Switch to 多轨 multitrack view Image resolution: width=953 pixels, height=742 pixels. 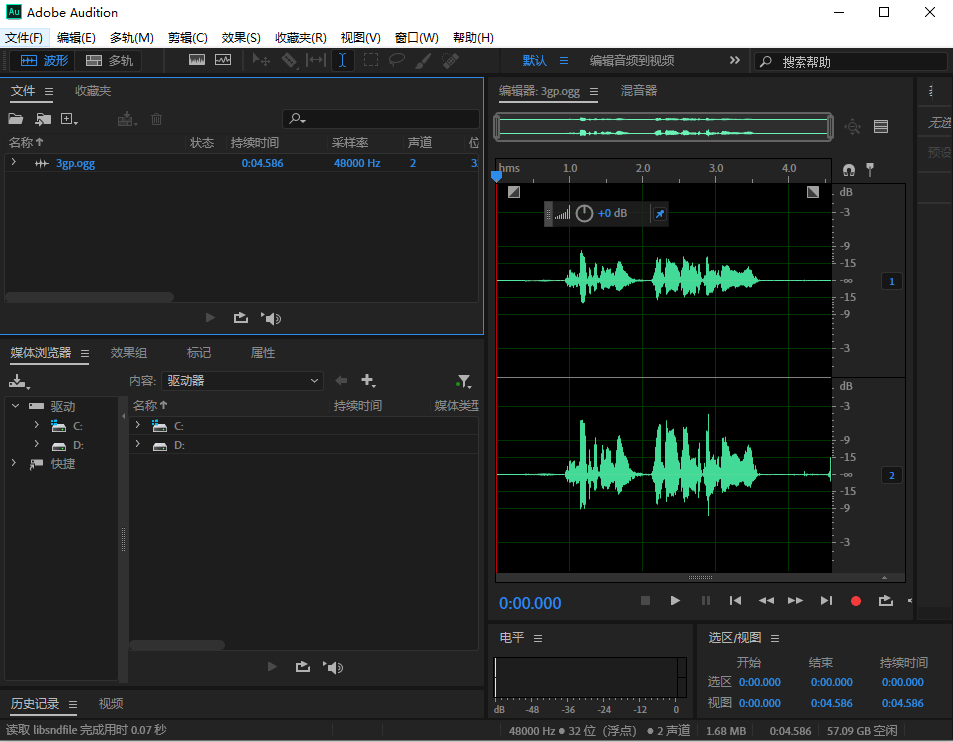pos(109,60)
